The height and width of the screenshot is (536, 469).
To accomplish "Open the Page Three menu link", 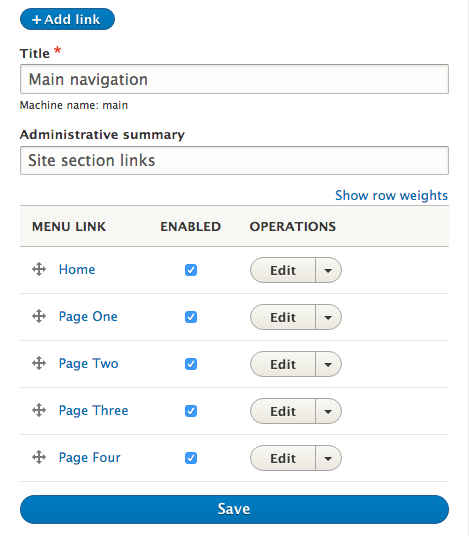I will [93, 411].
